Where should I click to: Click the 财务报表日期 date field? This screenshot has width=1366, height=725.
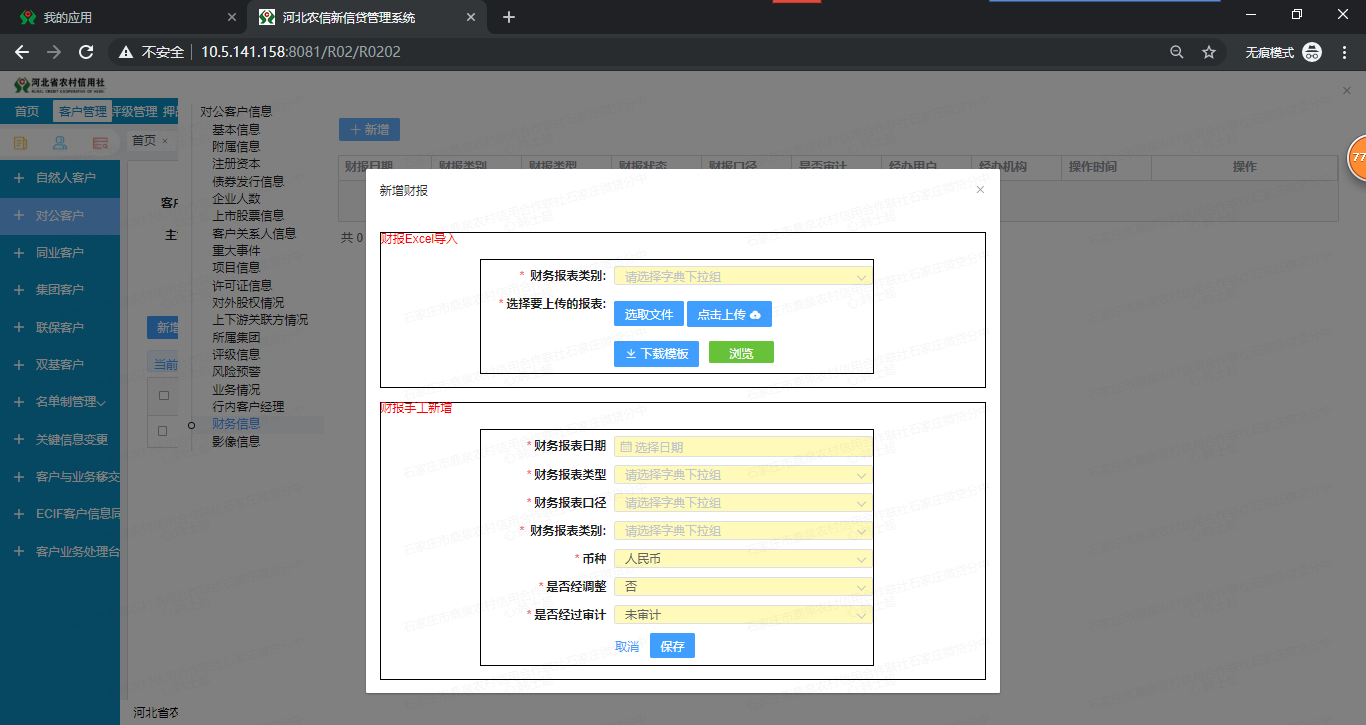tap(743, 447)
